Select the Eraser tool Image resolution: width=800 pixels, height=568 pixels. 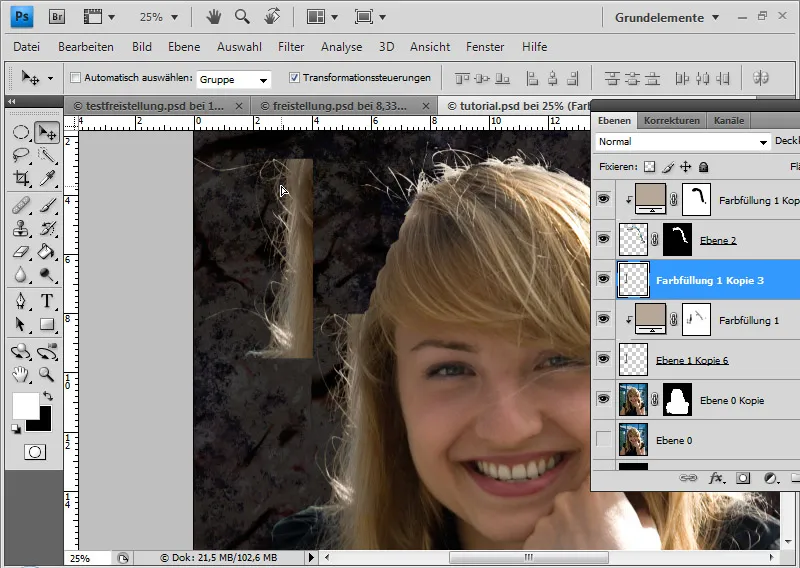click(x=21, y=251)
